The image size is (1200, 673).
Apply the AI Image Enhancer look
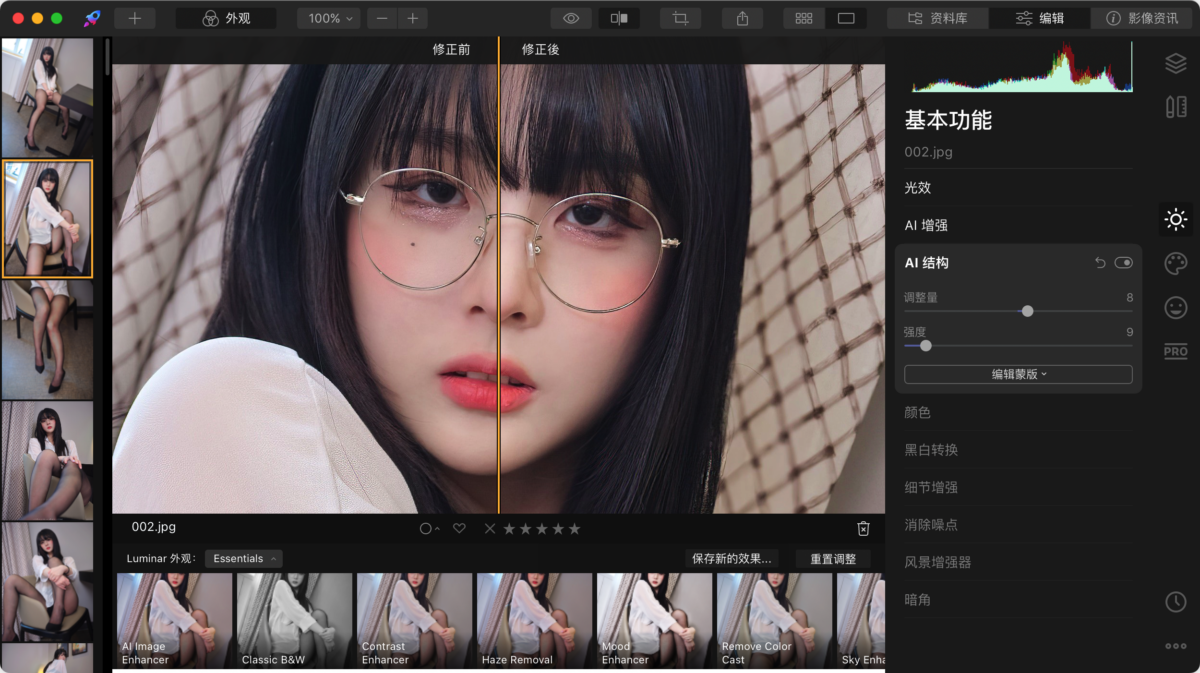tap(174, 620)
